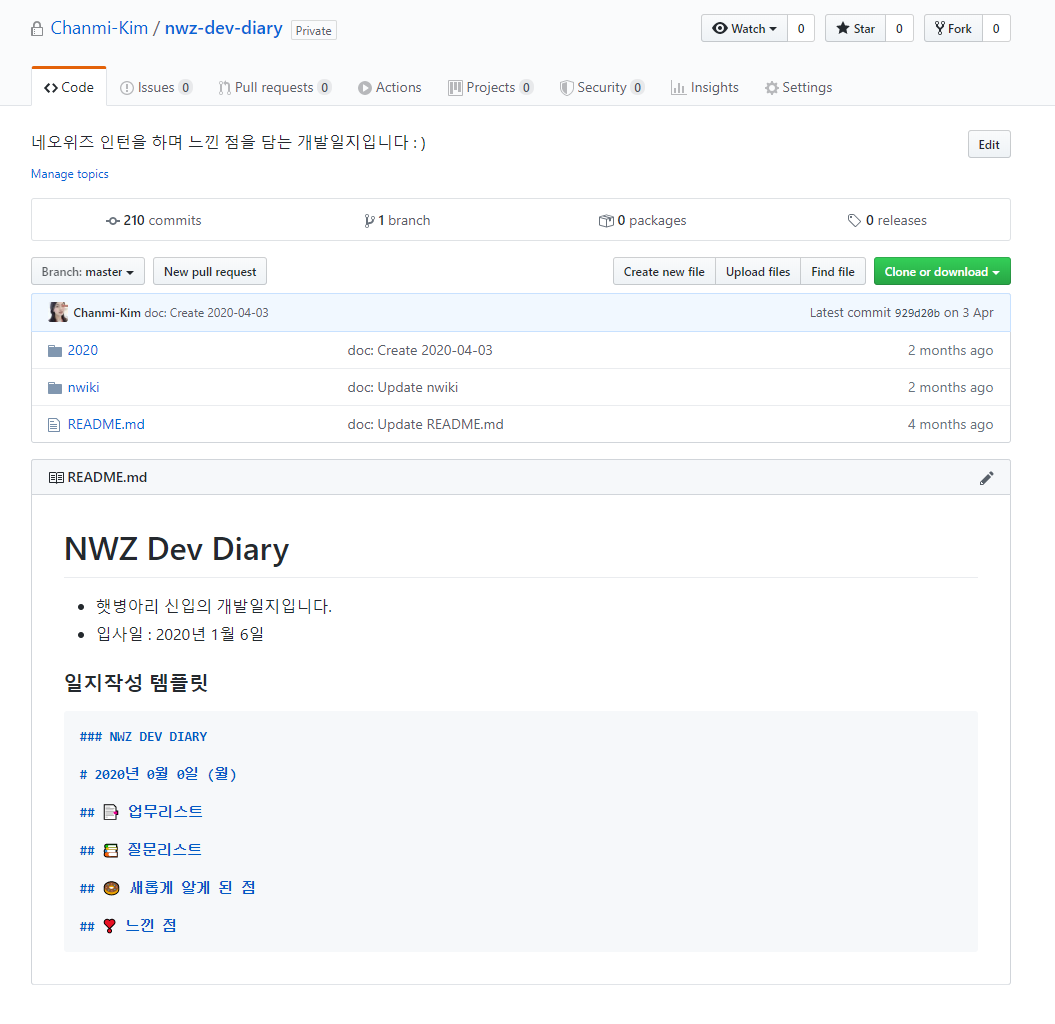Click Upload files
This screenshot has height=1024, width=1055.
click(758, 272)
